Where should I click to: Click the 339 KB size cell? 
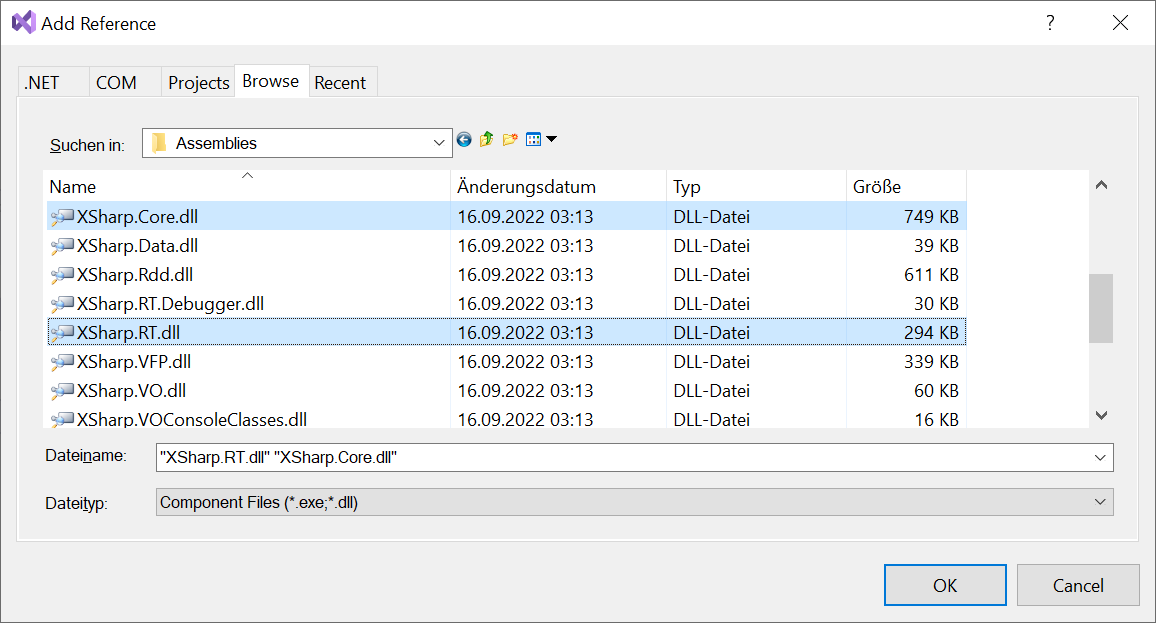(x=931, y=362)
